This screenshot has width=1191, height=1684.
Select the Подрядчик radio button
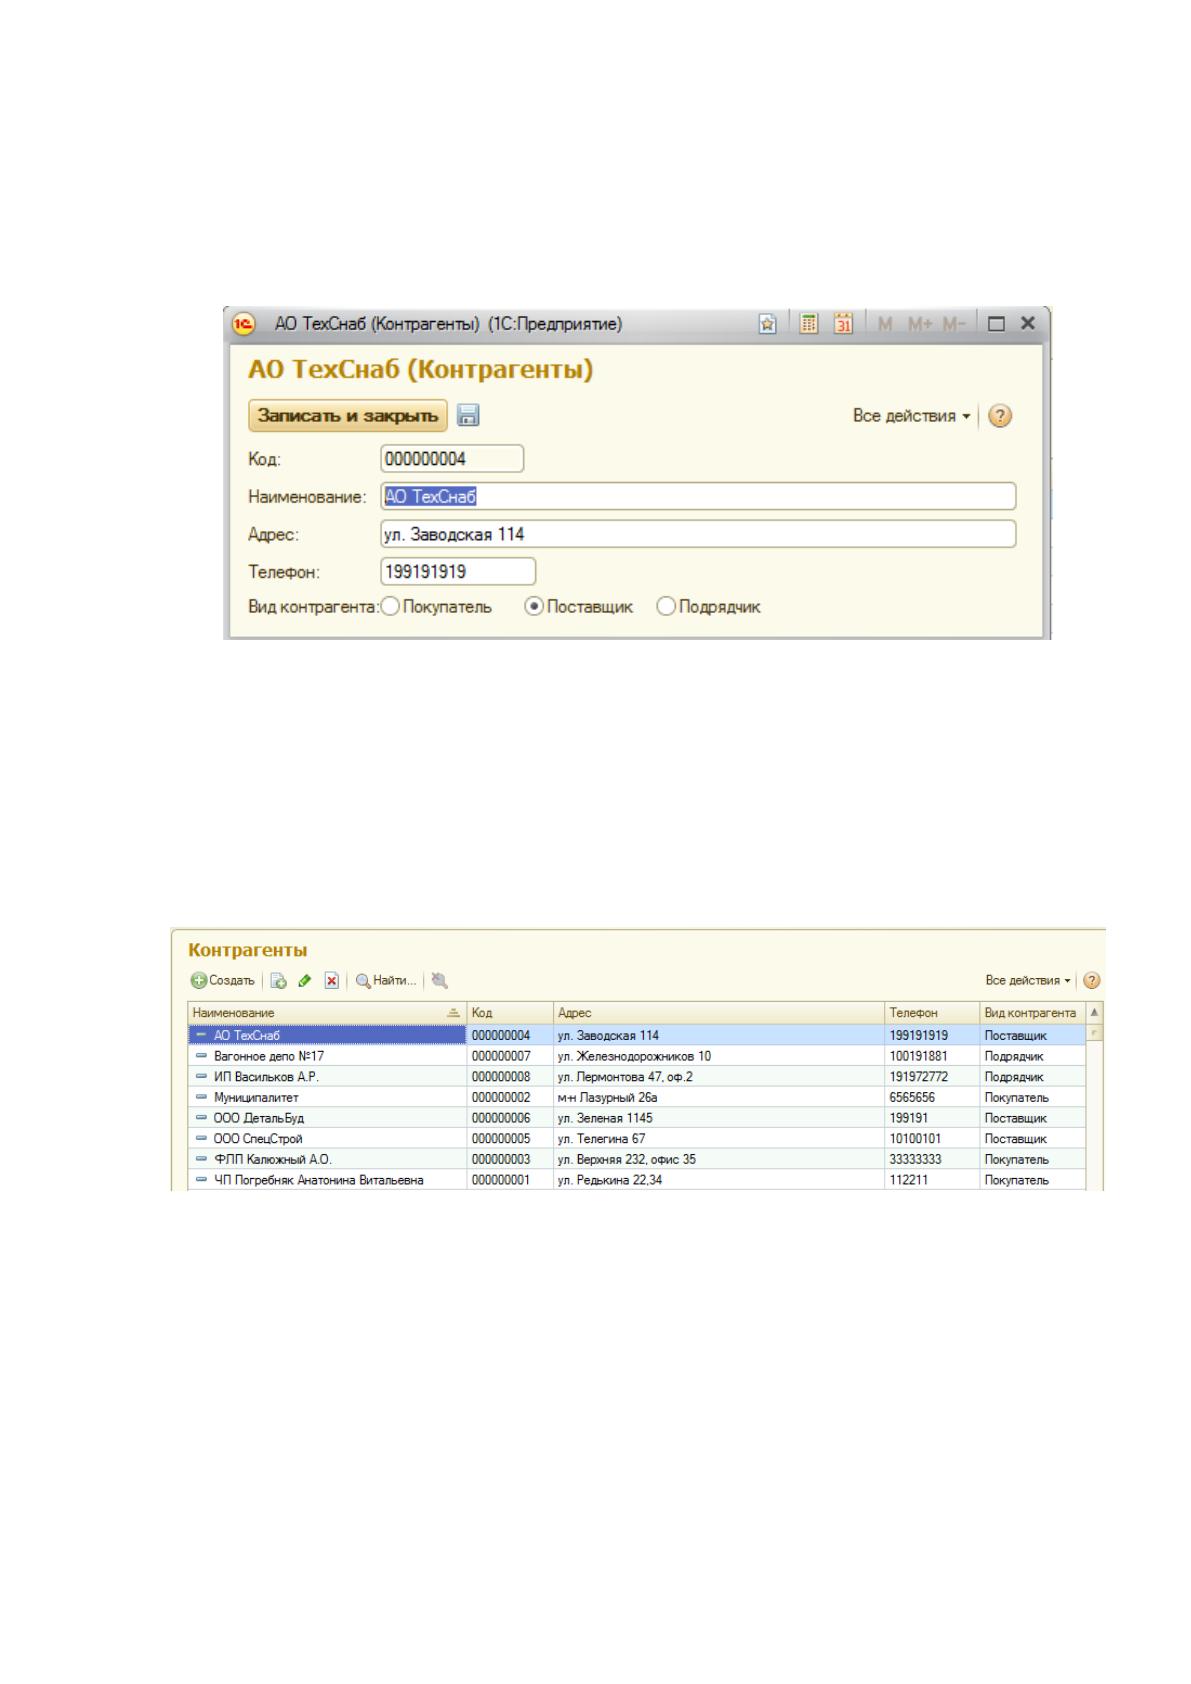tap(666, 606)
